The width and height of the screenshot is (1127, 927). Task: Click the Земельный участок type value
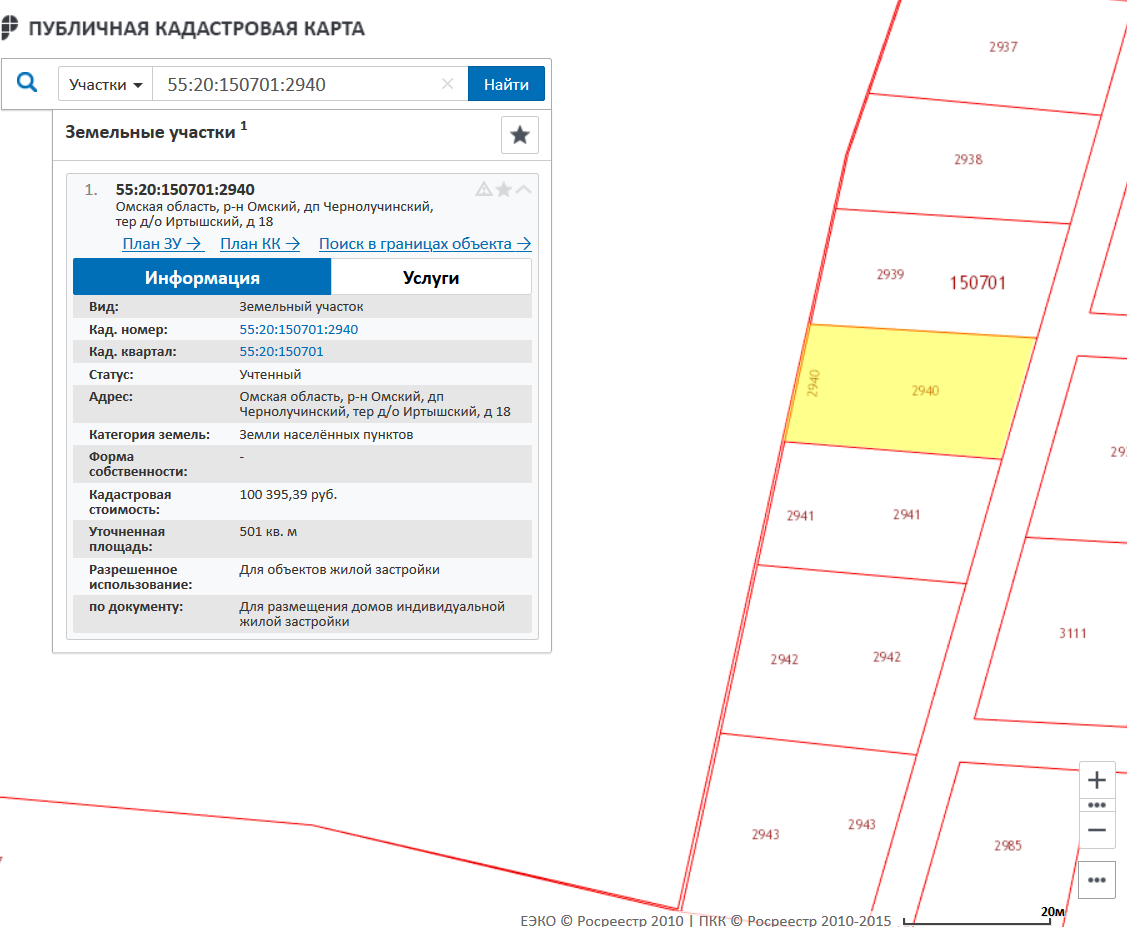(301, 307)
